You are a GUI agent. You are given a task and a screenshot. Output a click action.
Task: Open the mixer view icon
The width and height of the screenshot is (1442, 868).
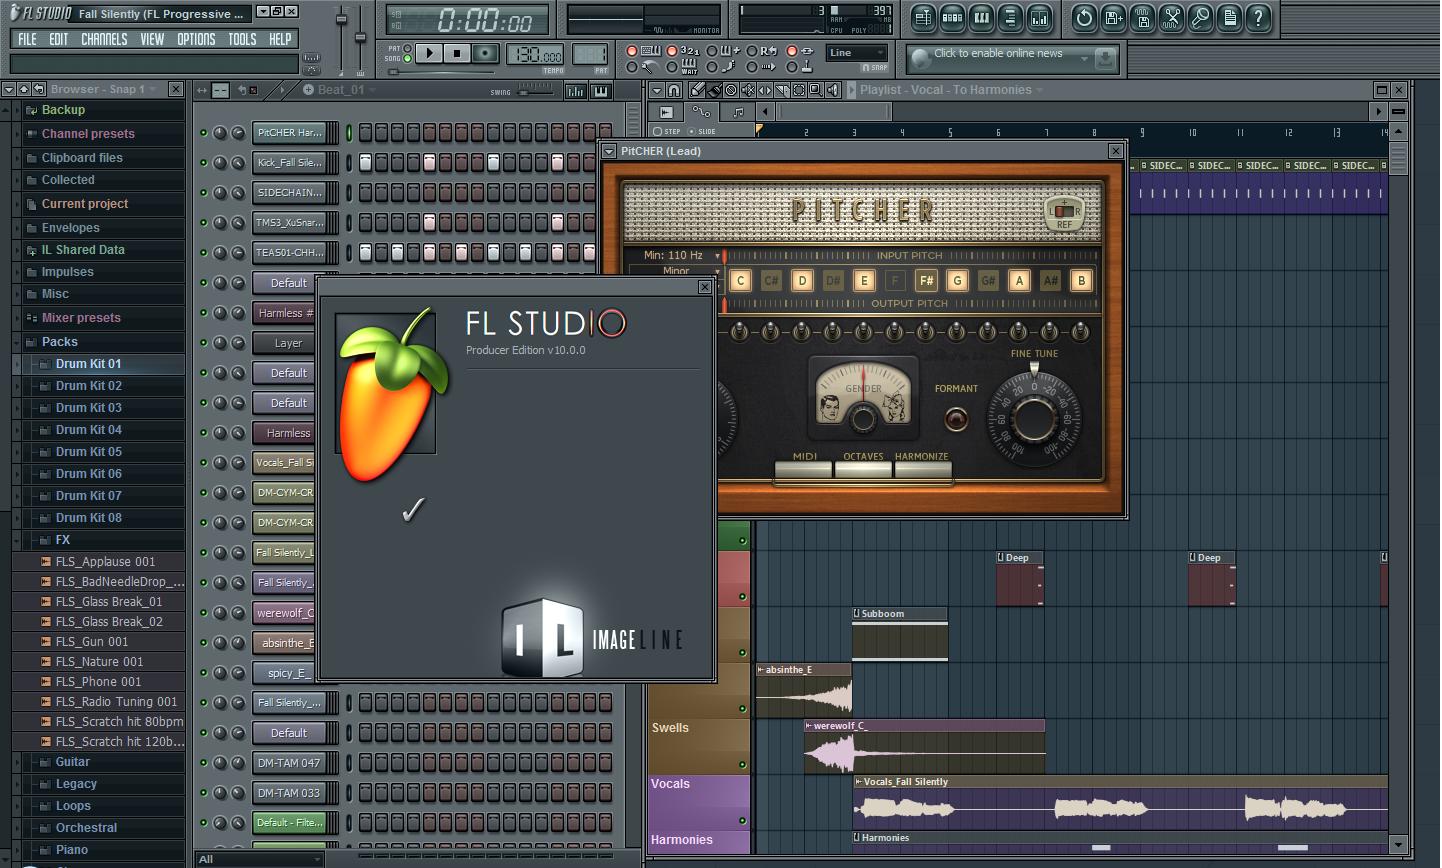pyautogui.click(x=1039, y=16)
